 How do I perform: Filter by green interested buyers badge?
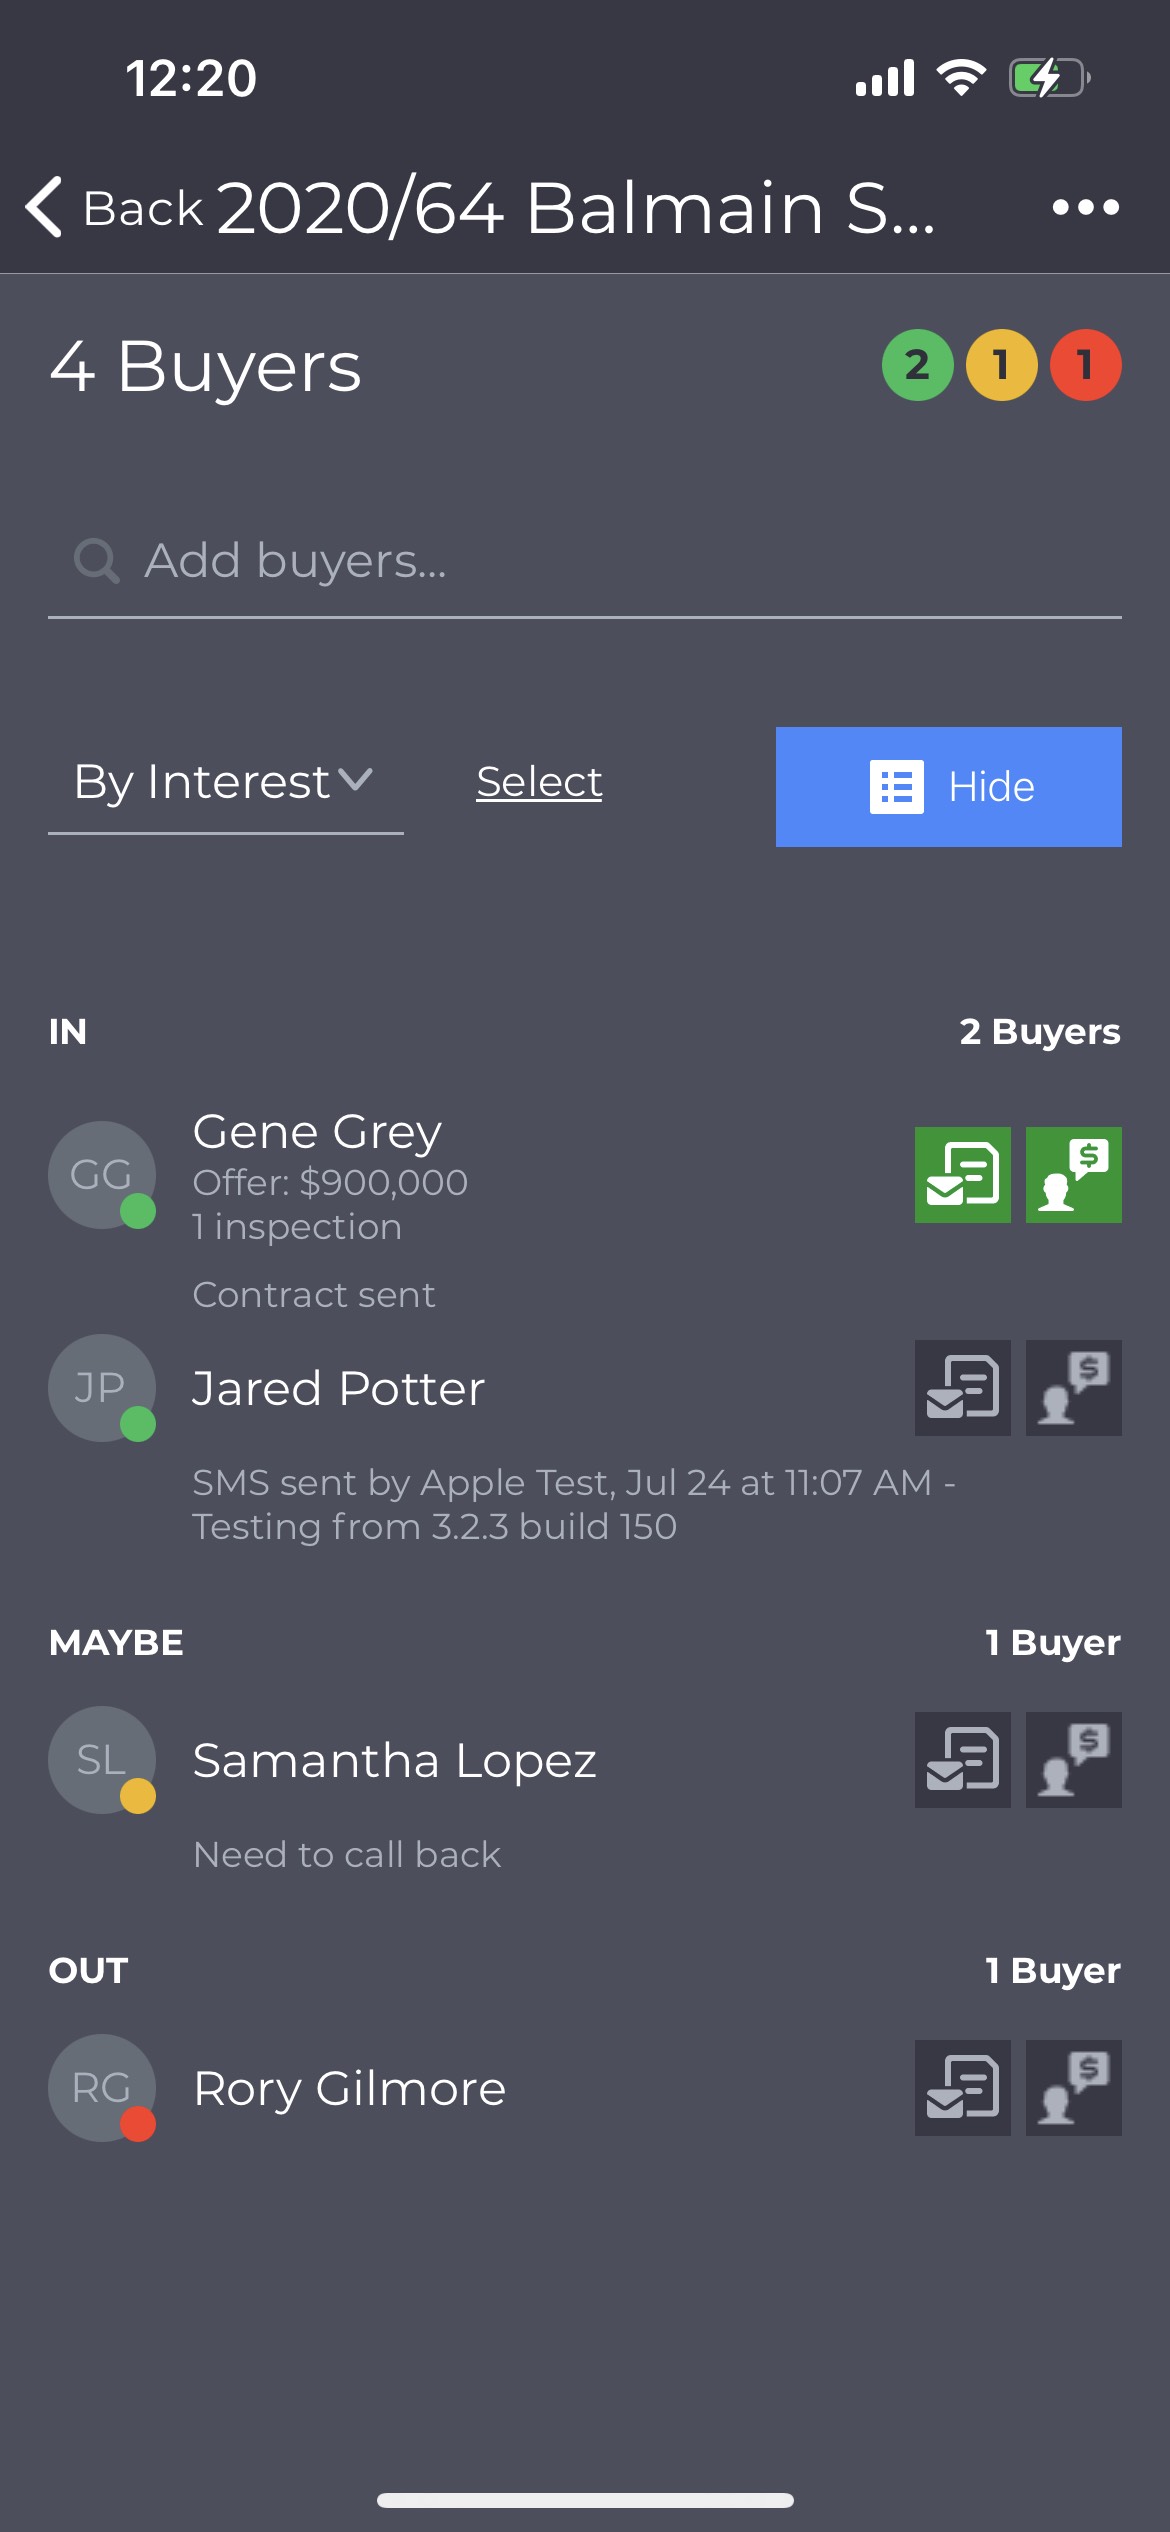click(x=918, y=365)
